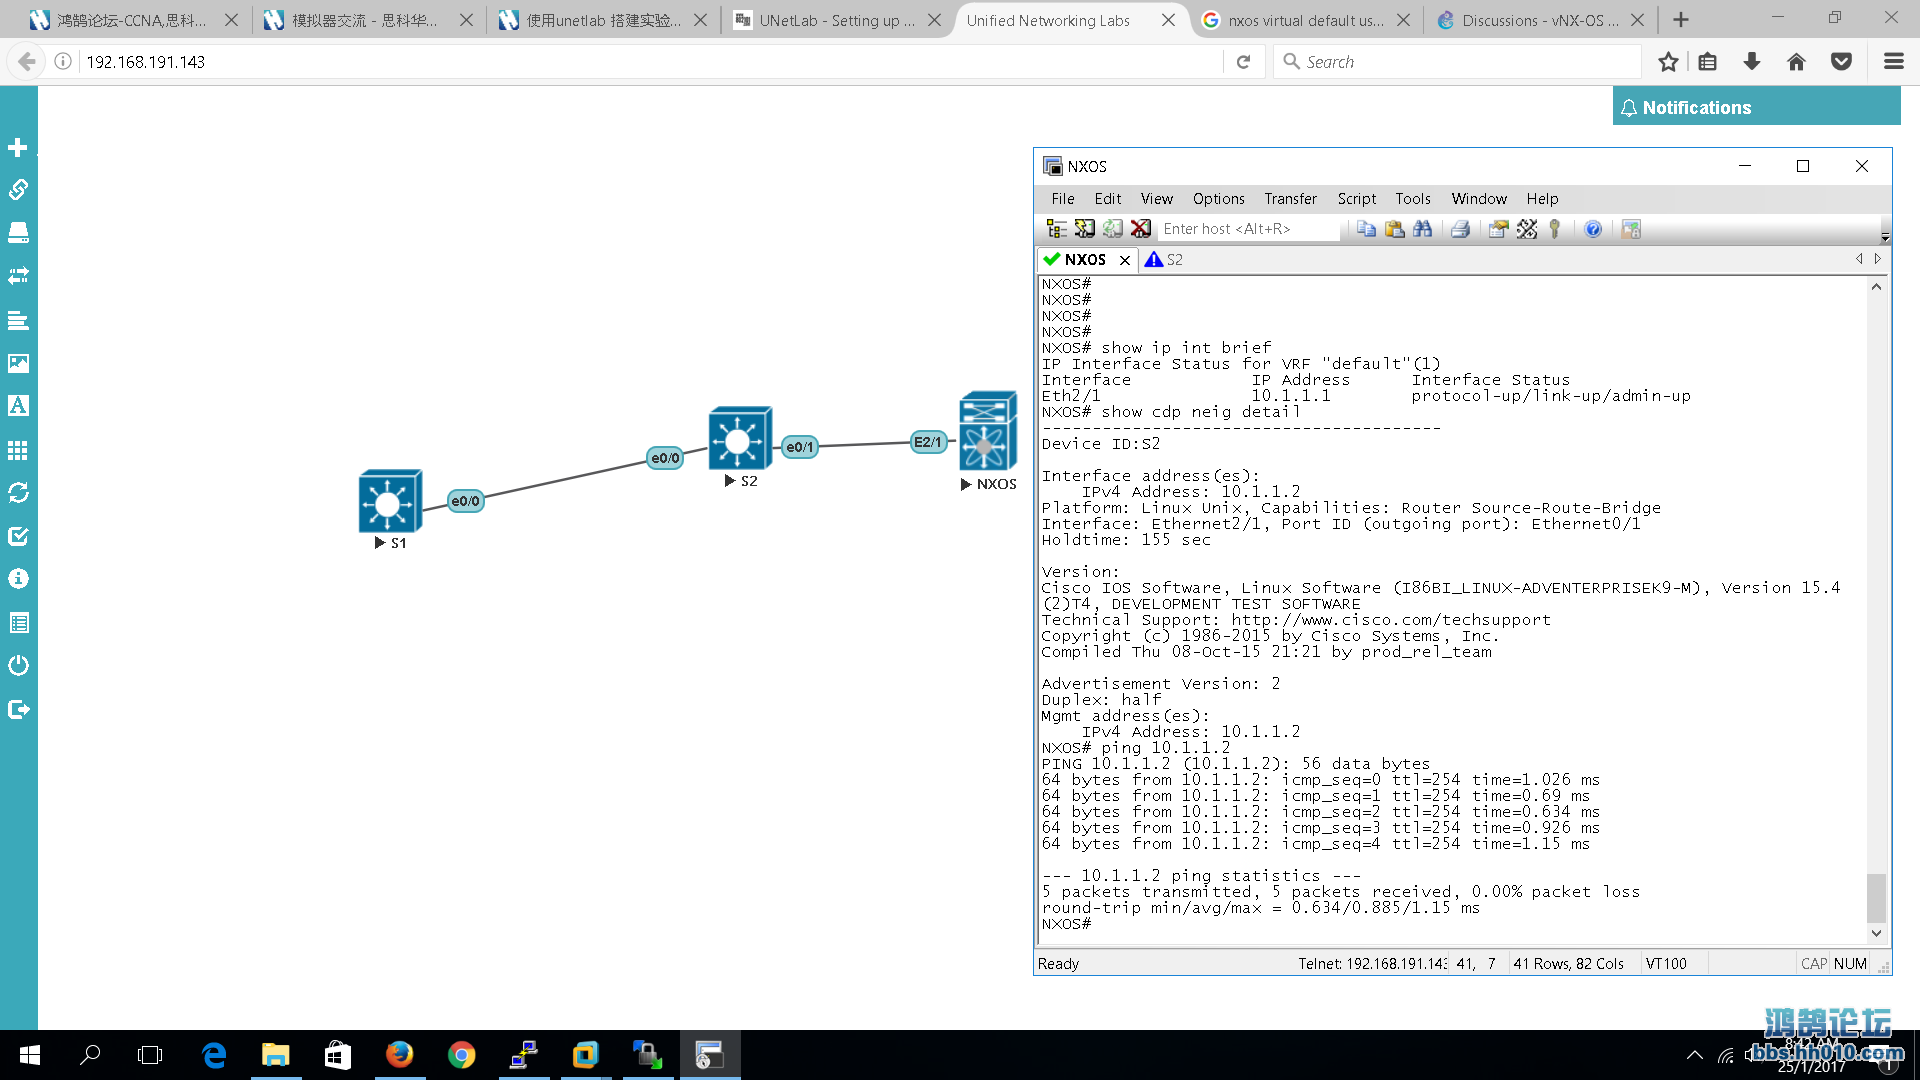
Task: Click the SecureCRT help icon
Action: coord(1593,228)
